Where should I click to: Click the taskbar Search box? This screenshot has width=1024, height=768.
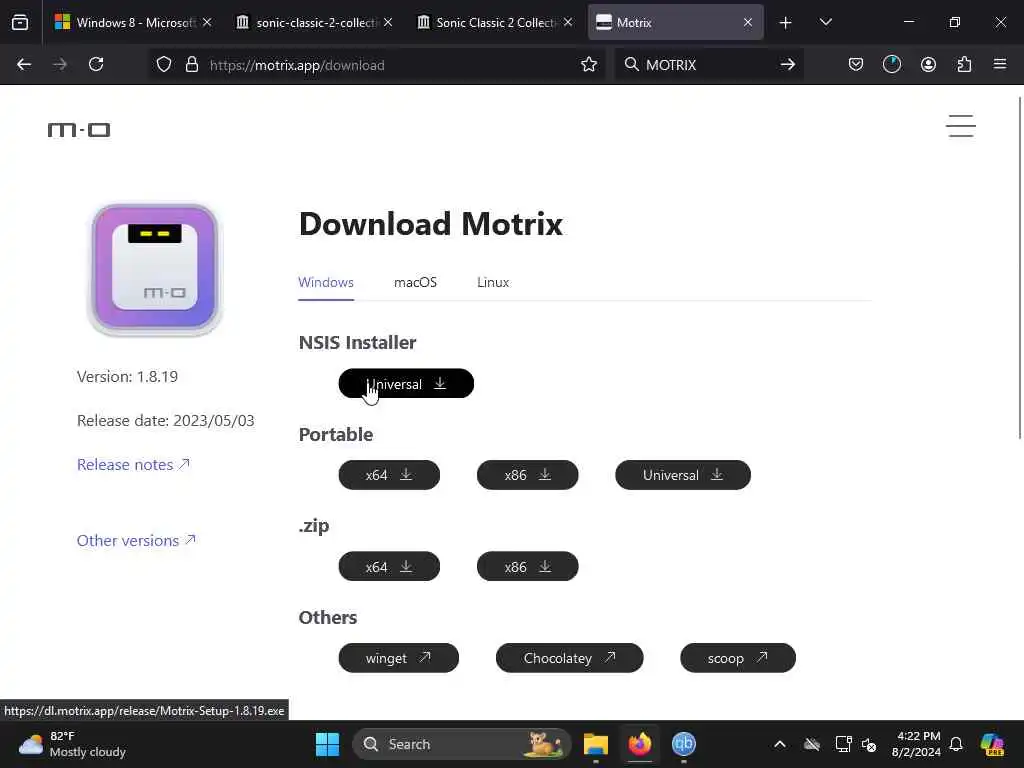[x=462, y=744]
